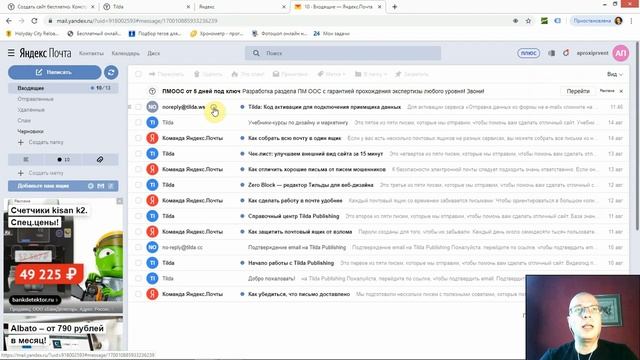Viewport: 640px width, 360px height.
Task: Select the Спам folder
Action: (24, 121)
